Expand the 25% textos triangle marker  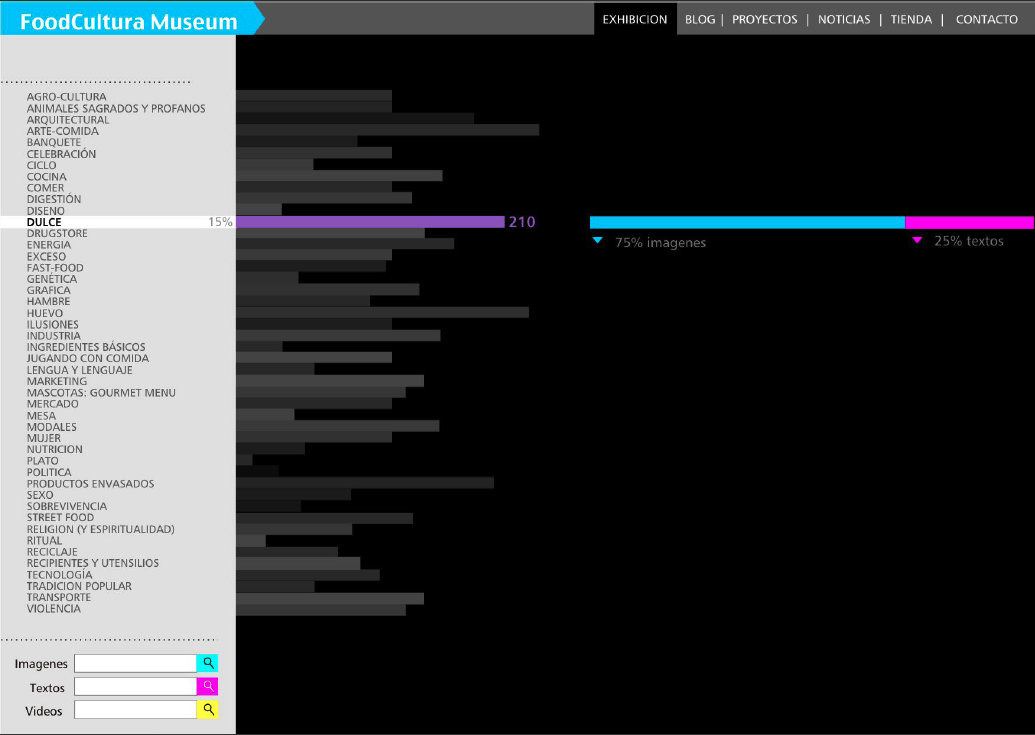(x=917, y=240)
